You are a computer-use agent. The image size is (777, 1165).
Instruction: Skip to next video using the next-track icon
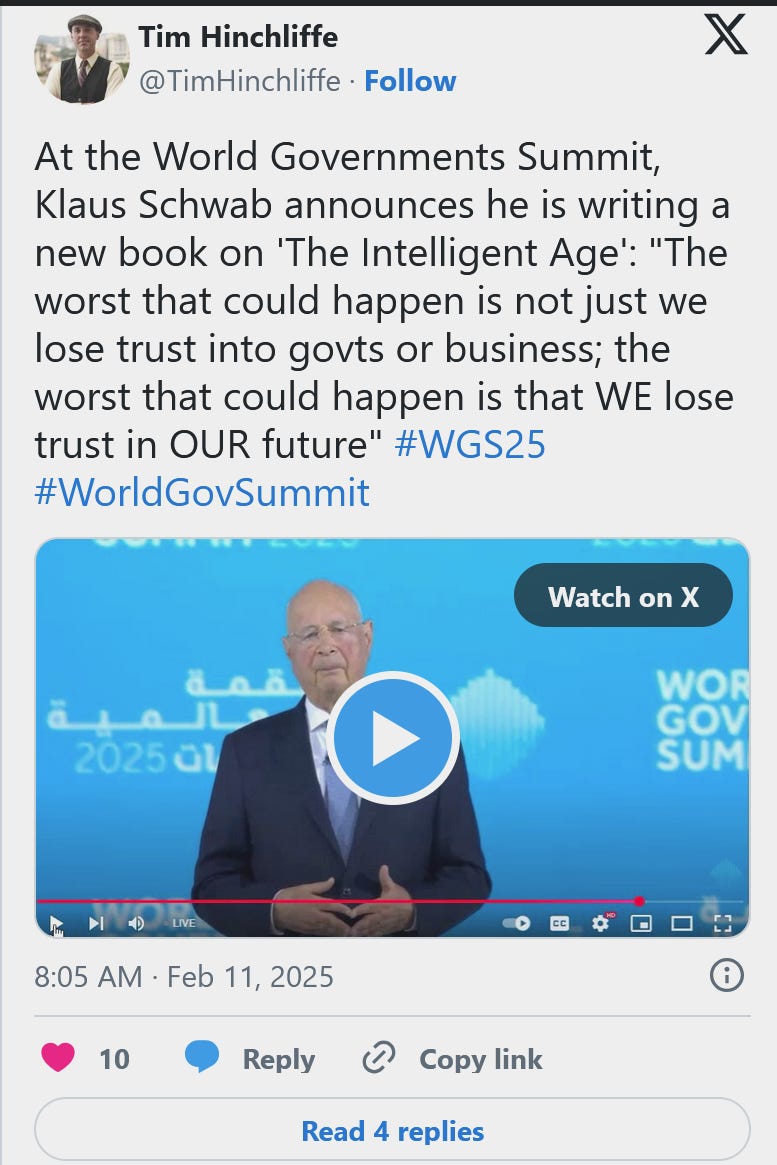96,924
